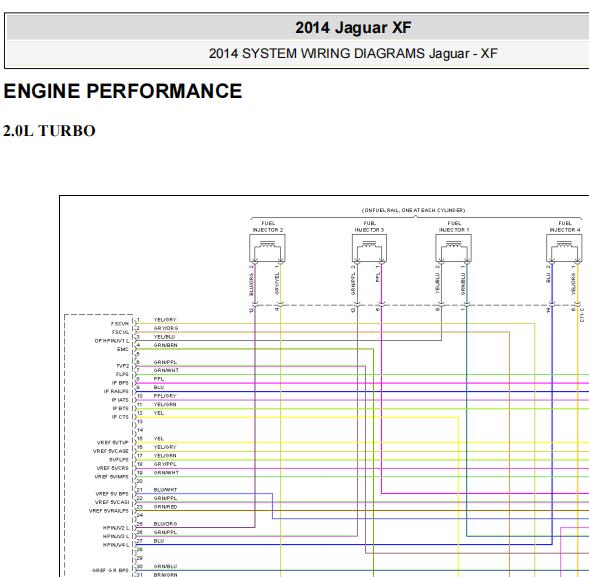
Task: Click the 'HPINJV3 L' signal label
Action: click(116, 536)
